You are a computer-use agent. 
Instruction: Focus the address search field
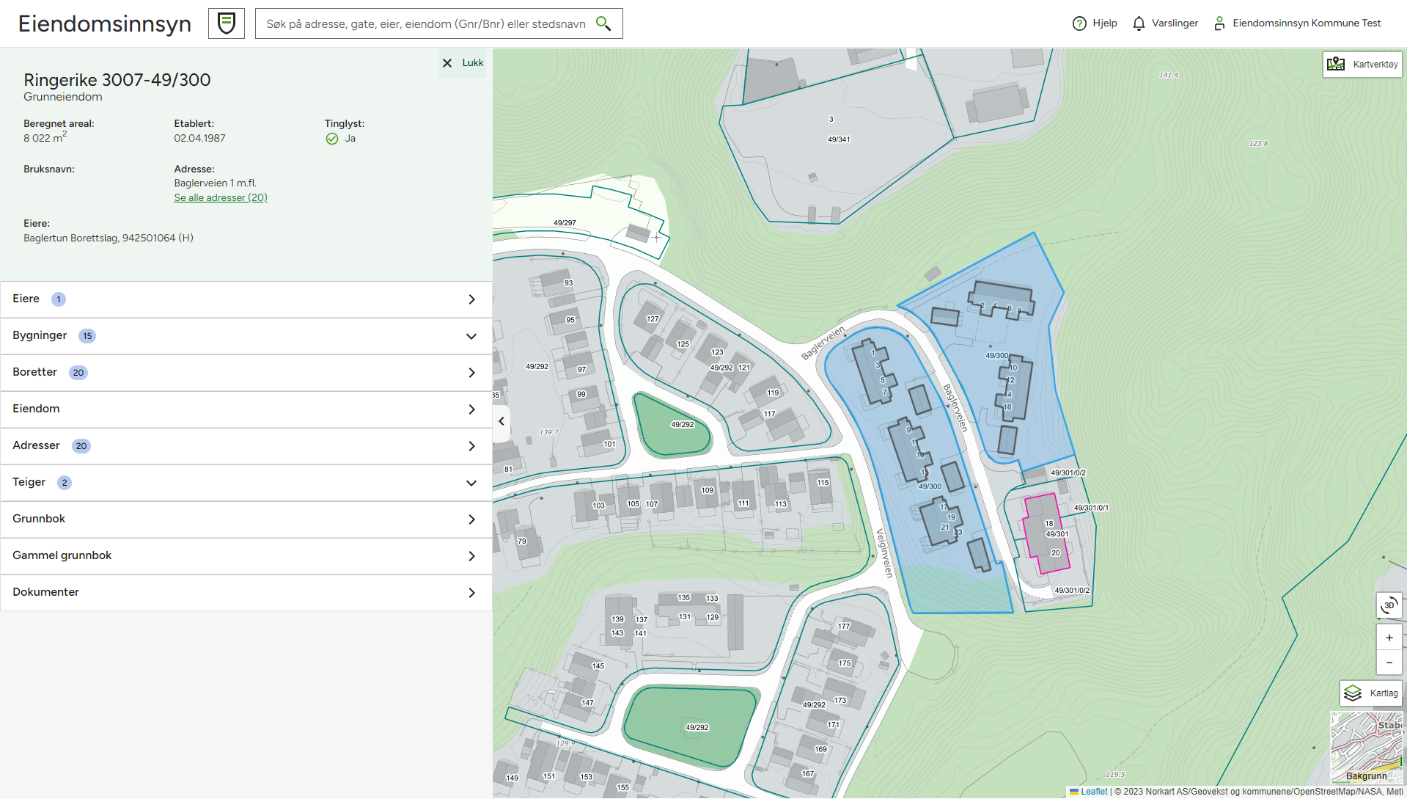pos(425,23)
